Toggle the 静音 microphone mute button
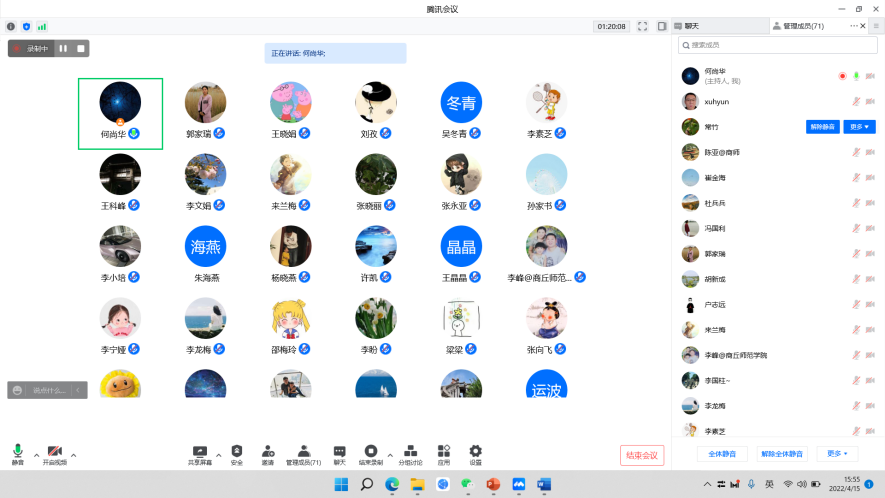 click(x=18, y=453)
